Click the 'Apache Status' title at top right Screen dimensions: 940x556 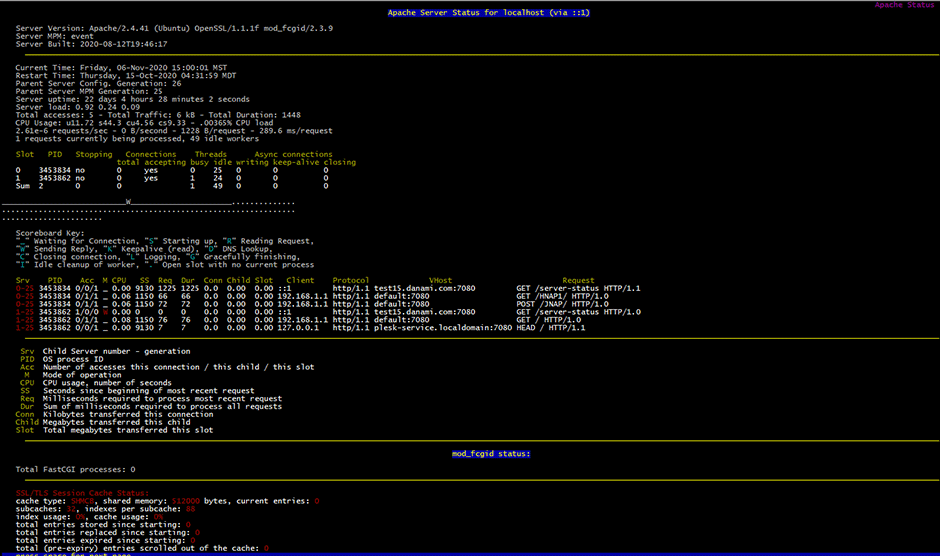[x=906, y=4]
